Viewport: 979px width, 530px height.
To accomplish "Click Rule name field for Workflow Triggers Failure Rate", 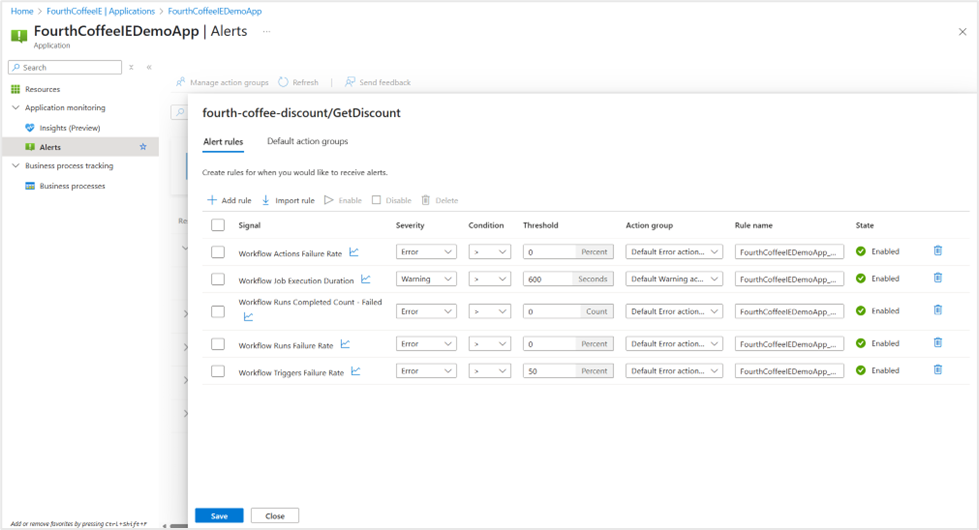I will point(789,371).
